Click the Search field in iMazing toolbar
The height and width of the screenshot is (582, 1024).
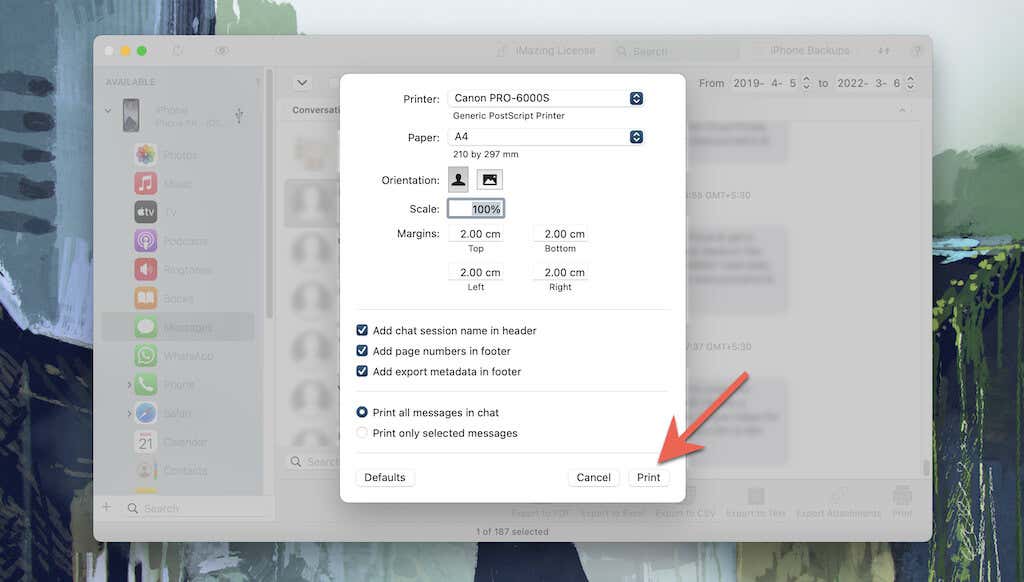click(x=675, y=50)
